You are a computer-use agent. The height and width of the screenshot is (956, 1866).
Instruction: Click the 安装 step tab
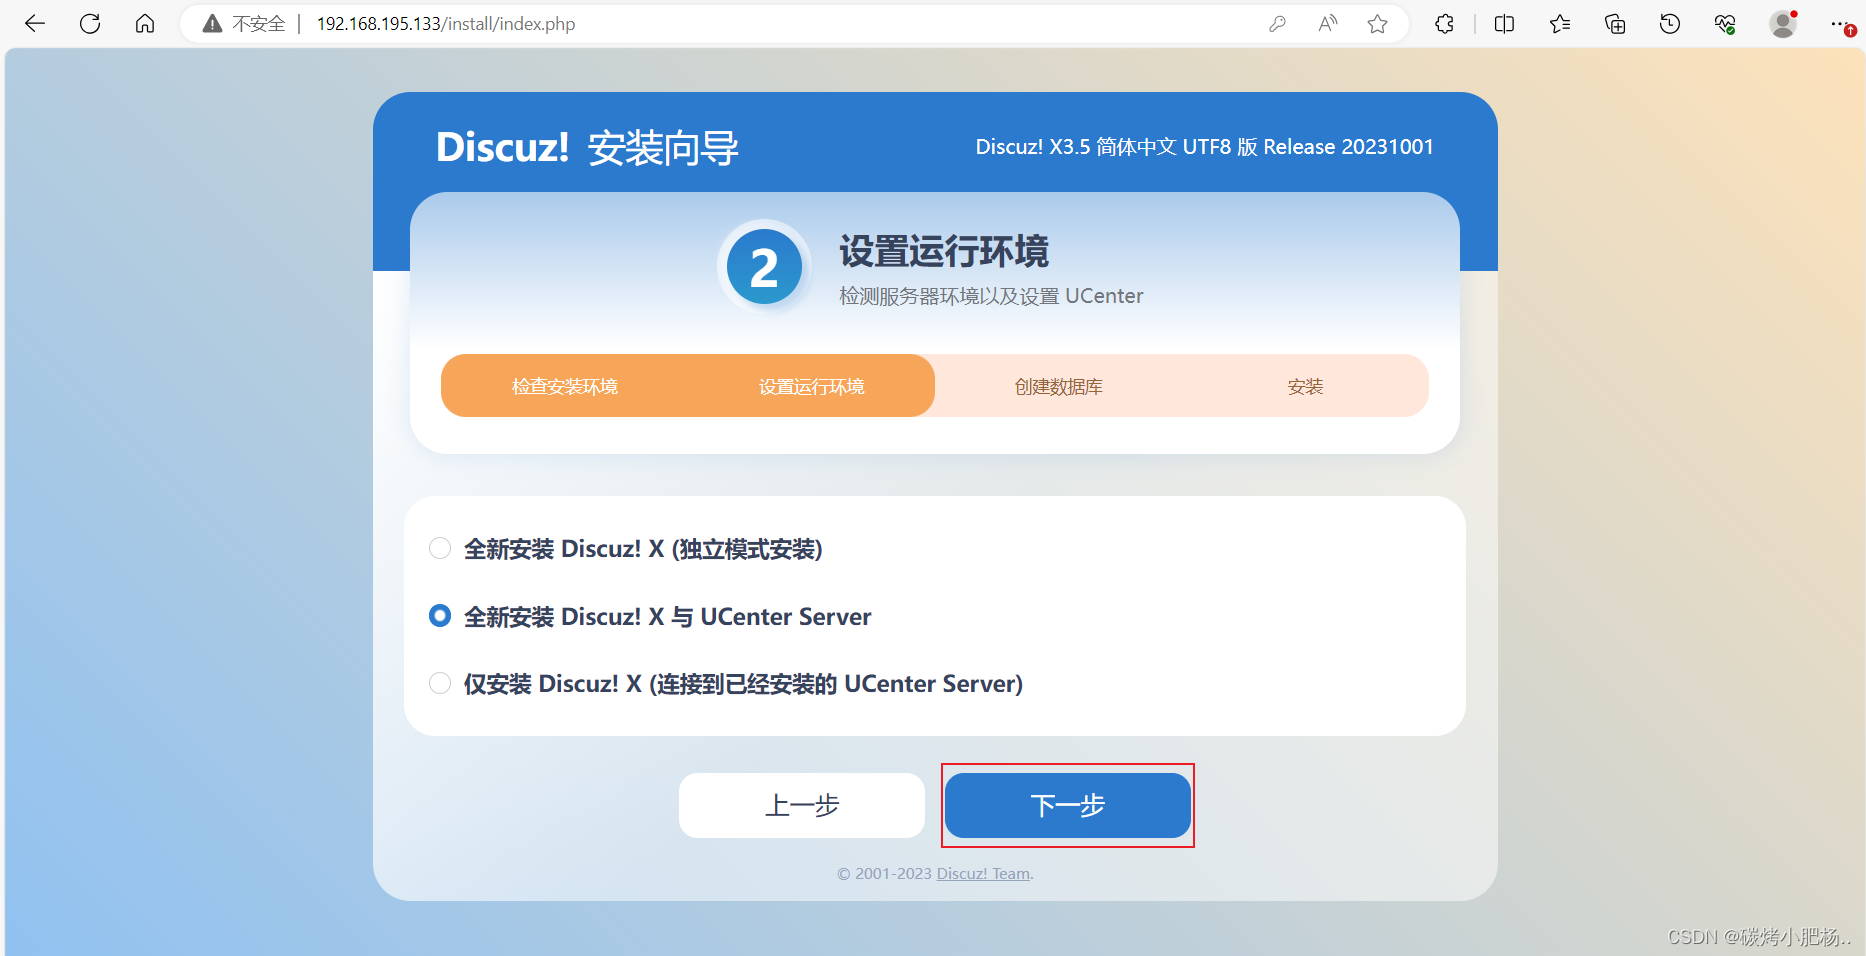1305,386
